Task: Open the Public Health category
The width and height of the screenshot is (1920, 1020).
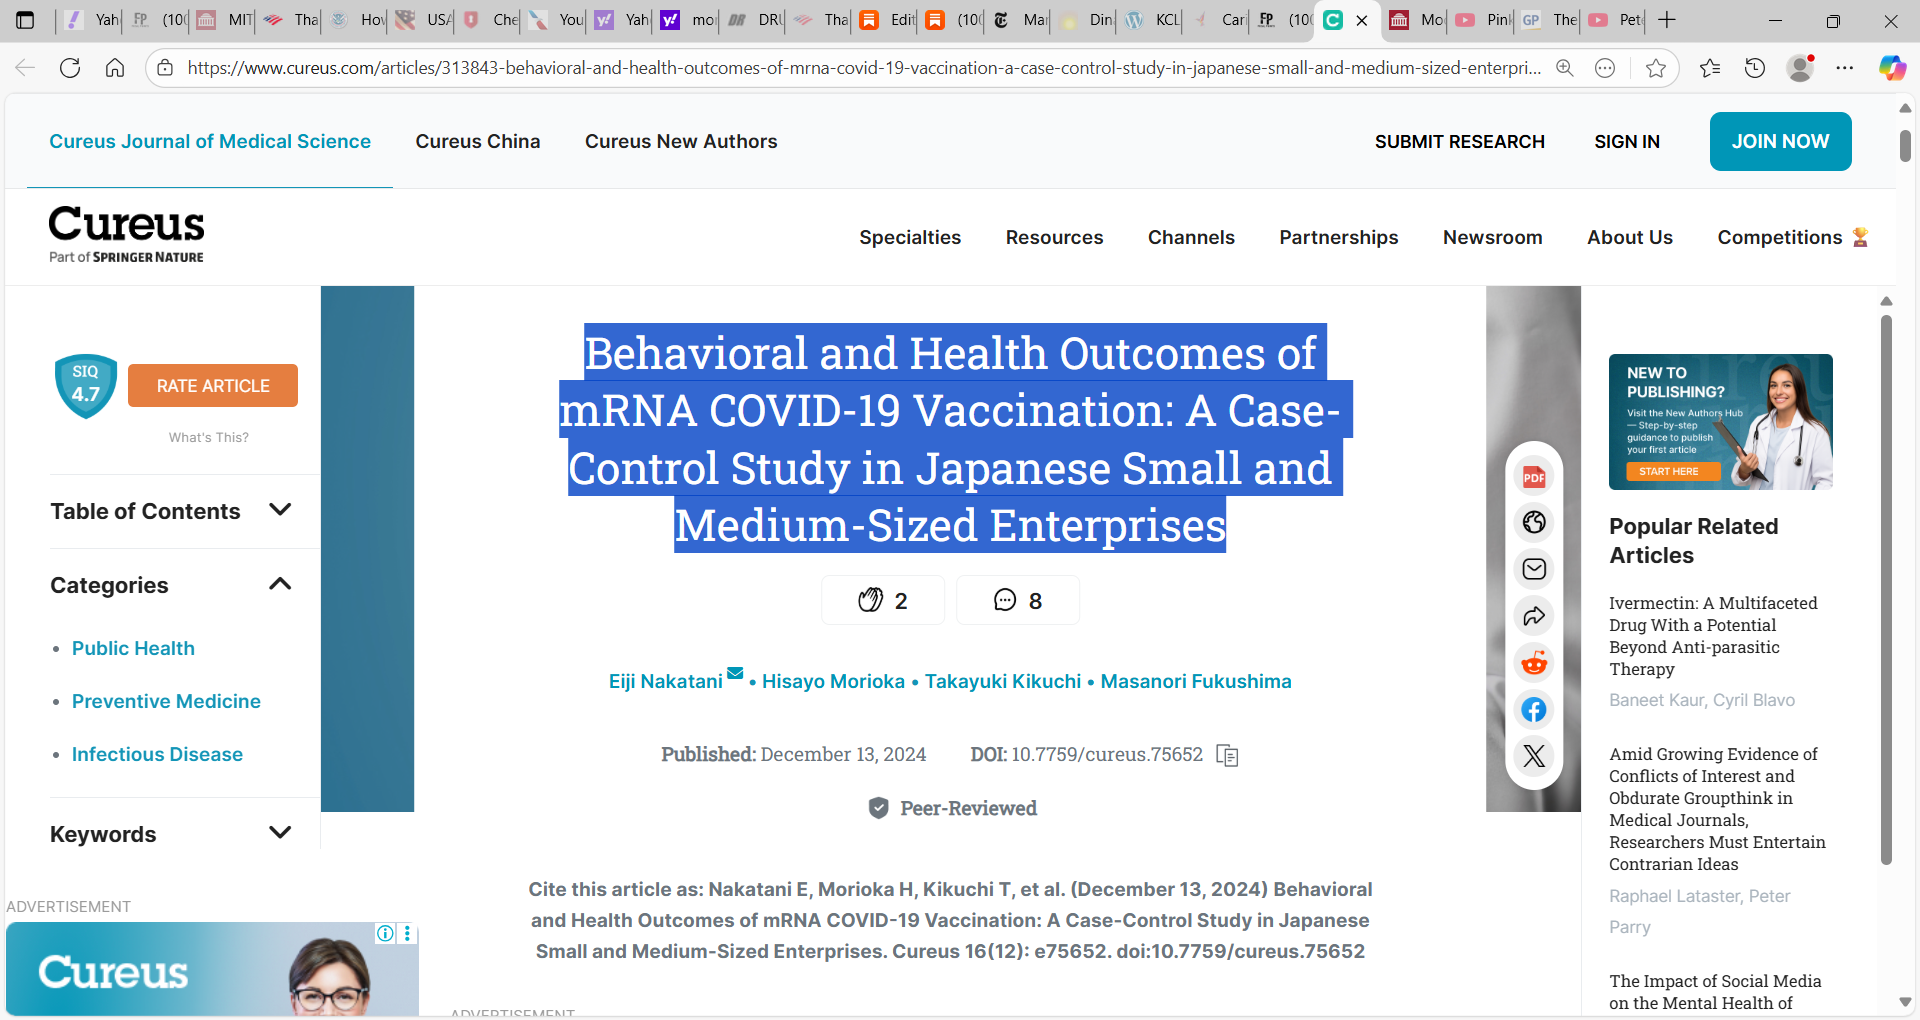Action: pos(133,648)
